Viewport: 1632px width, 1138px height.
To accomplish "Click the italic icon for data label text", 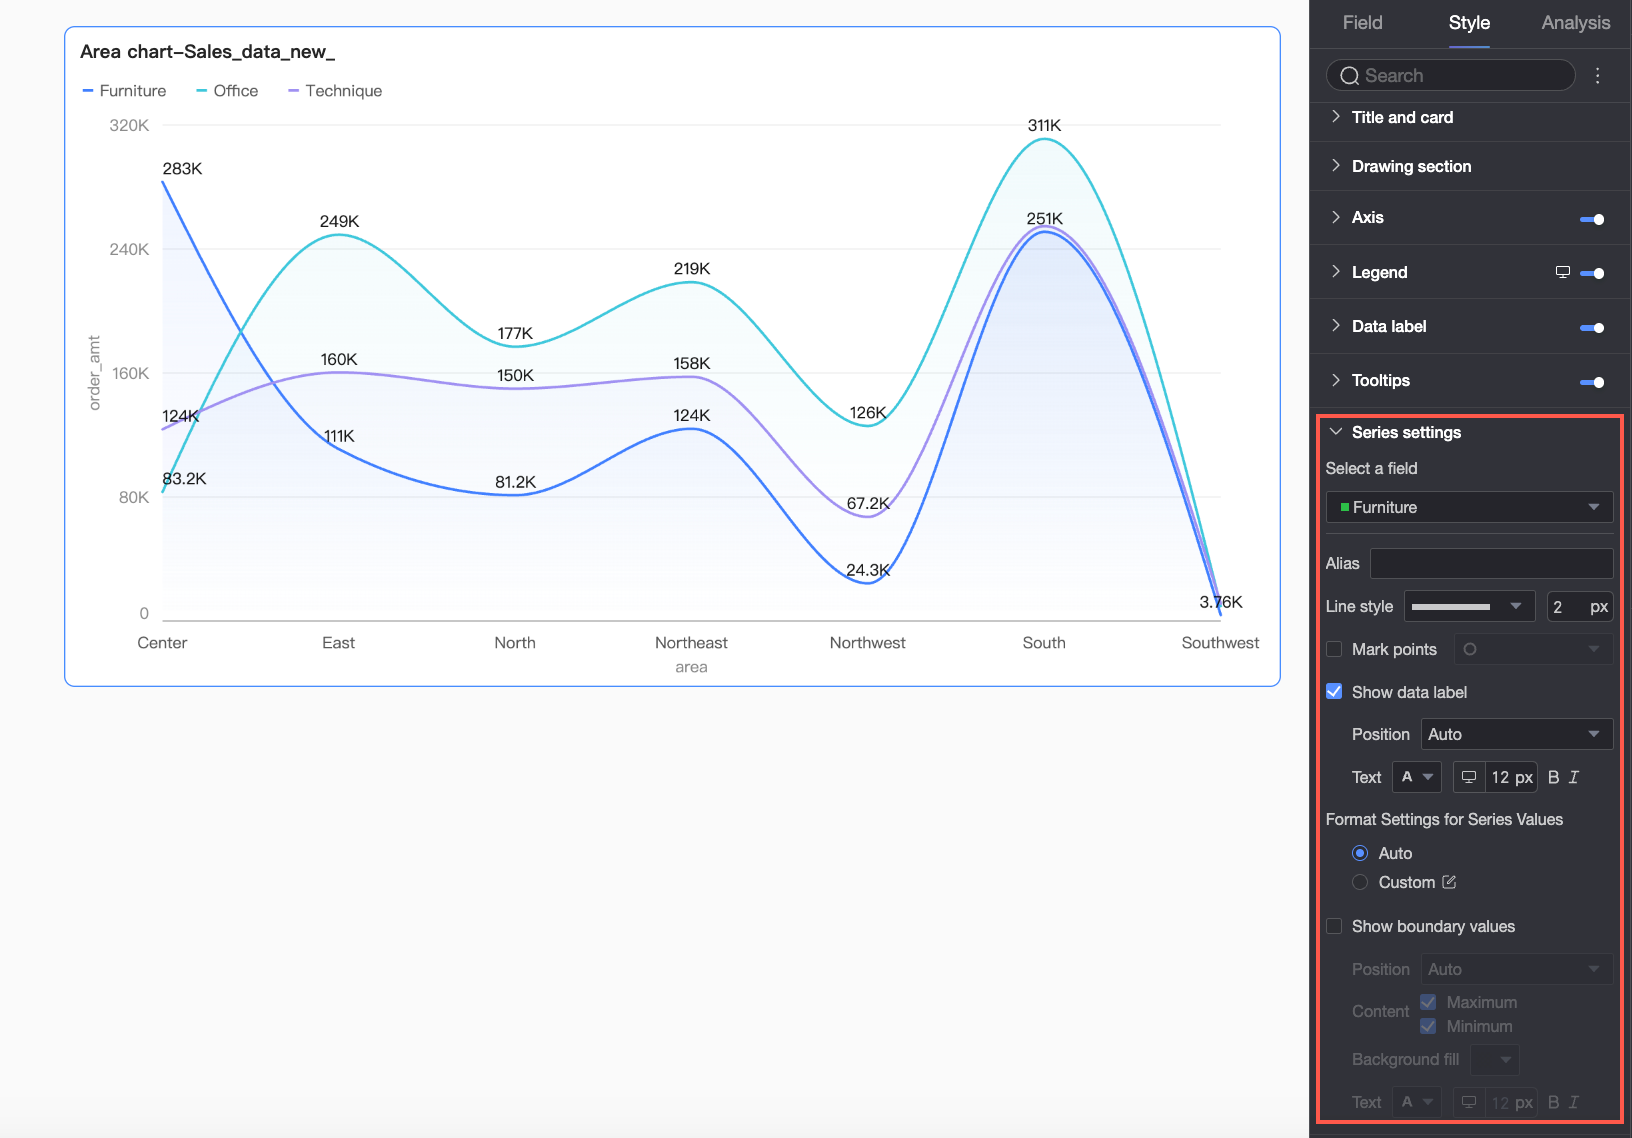I will tap(1573, 777).
